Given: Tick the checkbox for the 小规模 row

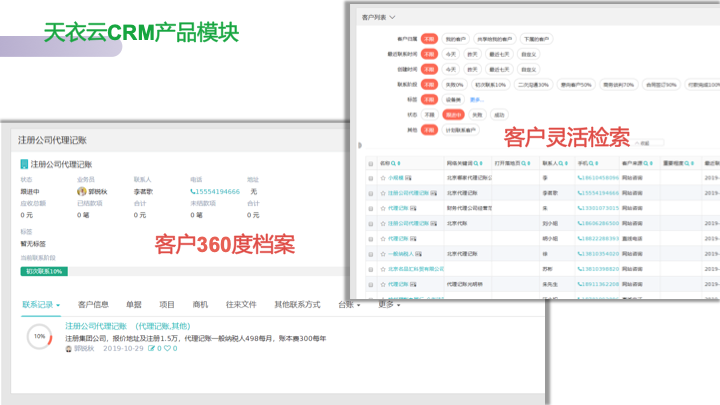Looking at the screenshot, I should pos(371,178).
